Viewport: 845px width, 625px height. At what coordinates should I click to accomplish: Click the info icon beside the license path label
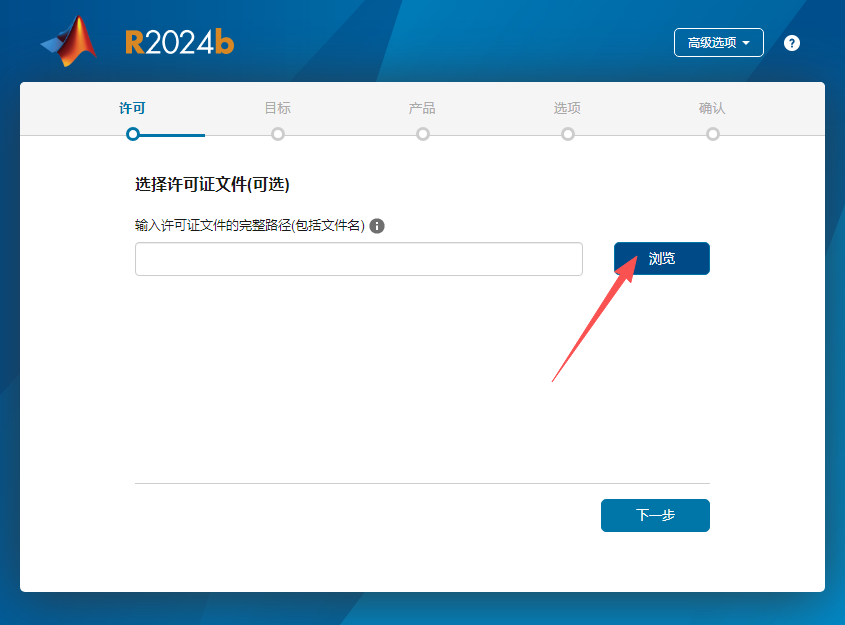(377, 226)
